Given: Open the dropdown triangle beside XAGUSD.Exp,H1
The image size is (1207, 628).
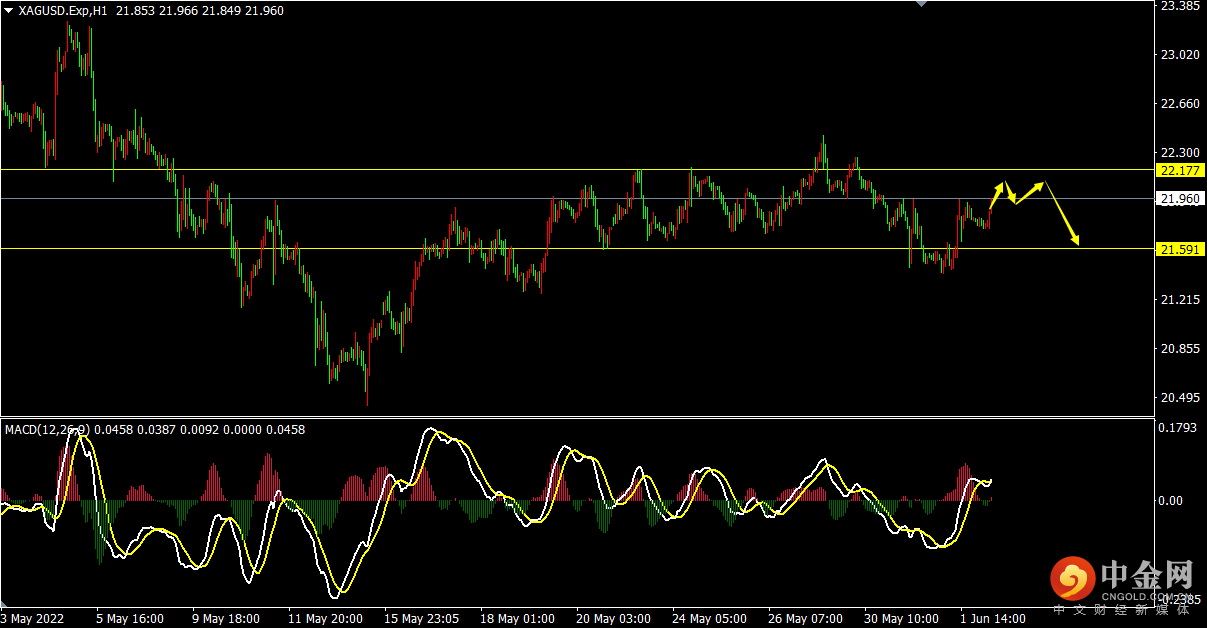Looking at the screenshot, I should [8, 10].
